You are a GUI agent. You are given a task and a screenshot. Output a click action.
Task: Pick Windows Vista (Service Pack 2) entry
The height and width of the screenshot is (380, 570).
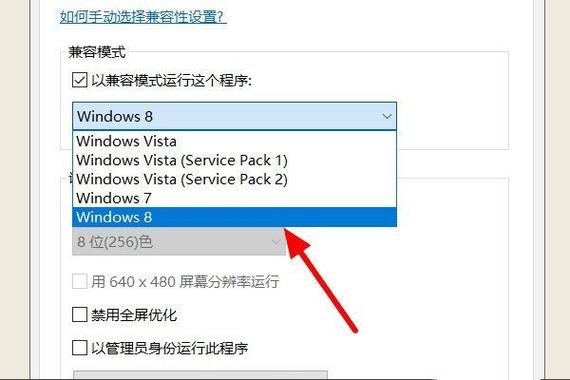(x=234, y=179)
